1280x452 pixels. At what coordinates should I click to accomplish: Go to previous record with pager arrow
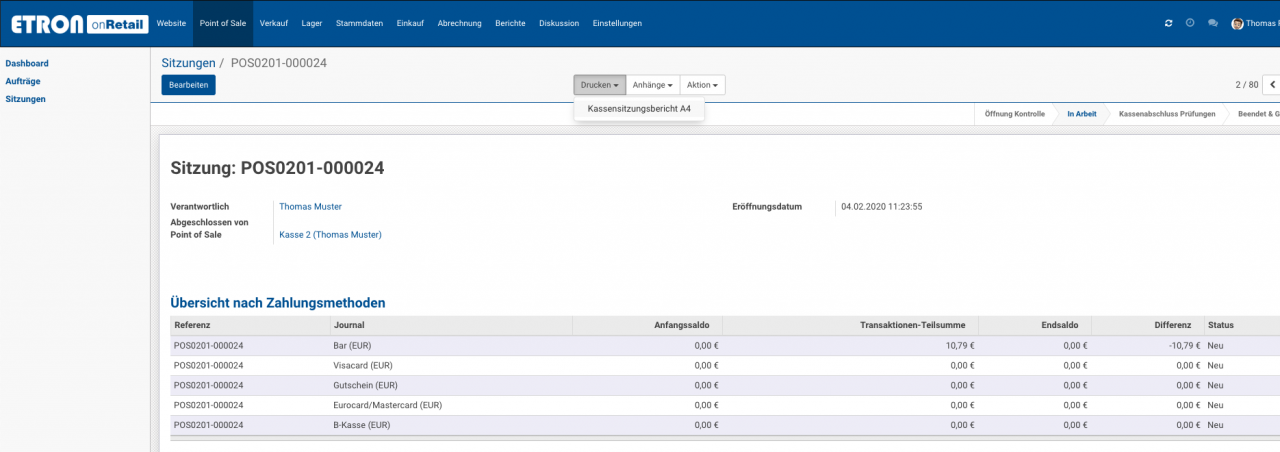[x=1272, y=85]
